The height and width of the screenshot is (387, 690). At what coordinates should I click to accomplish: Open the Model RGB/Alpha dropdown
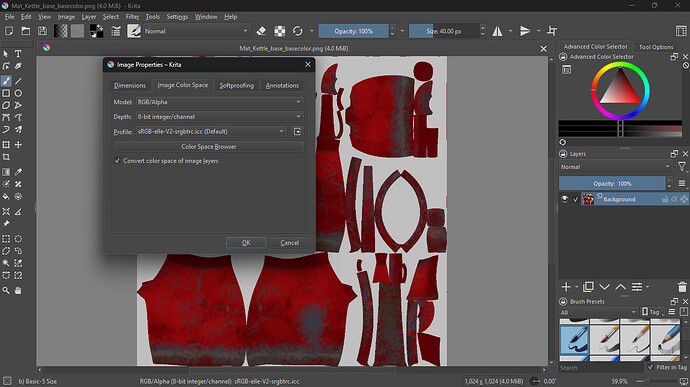(x=219, y=102)
